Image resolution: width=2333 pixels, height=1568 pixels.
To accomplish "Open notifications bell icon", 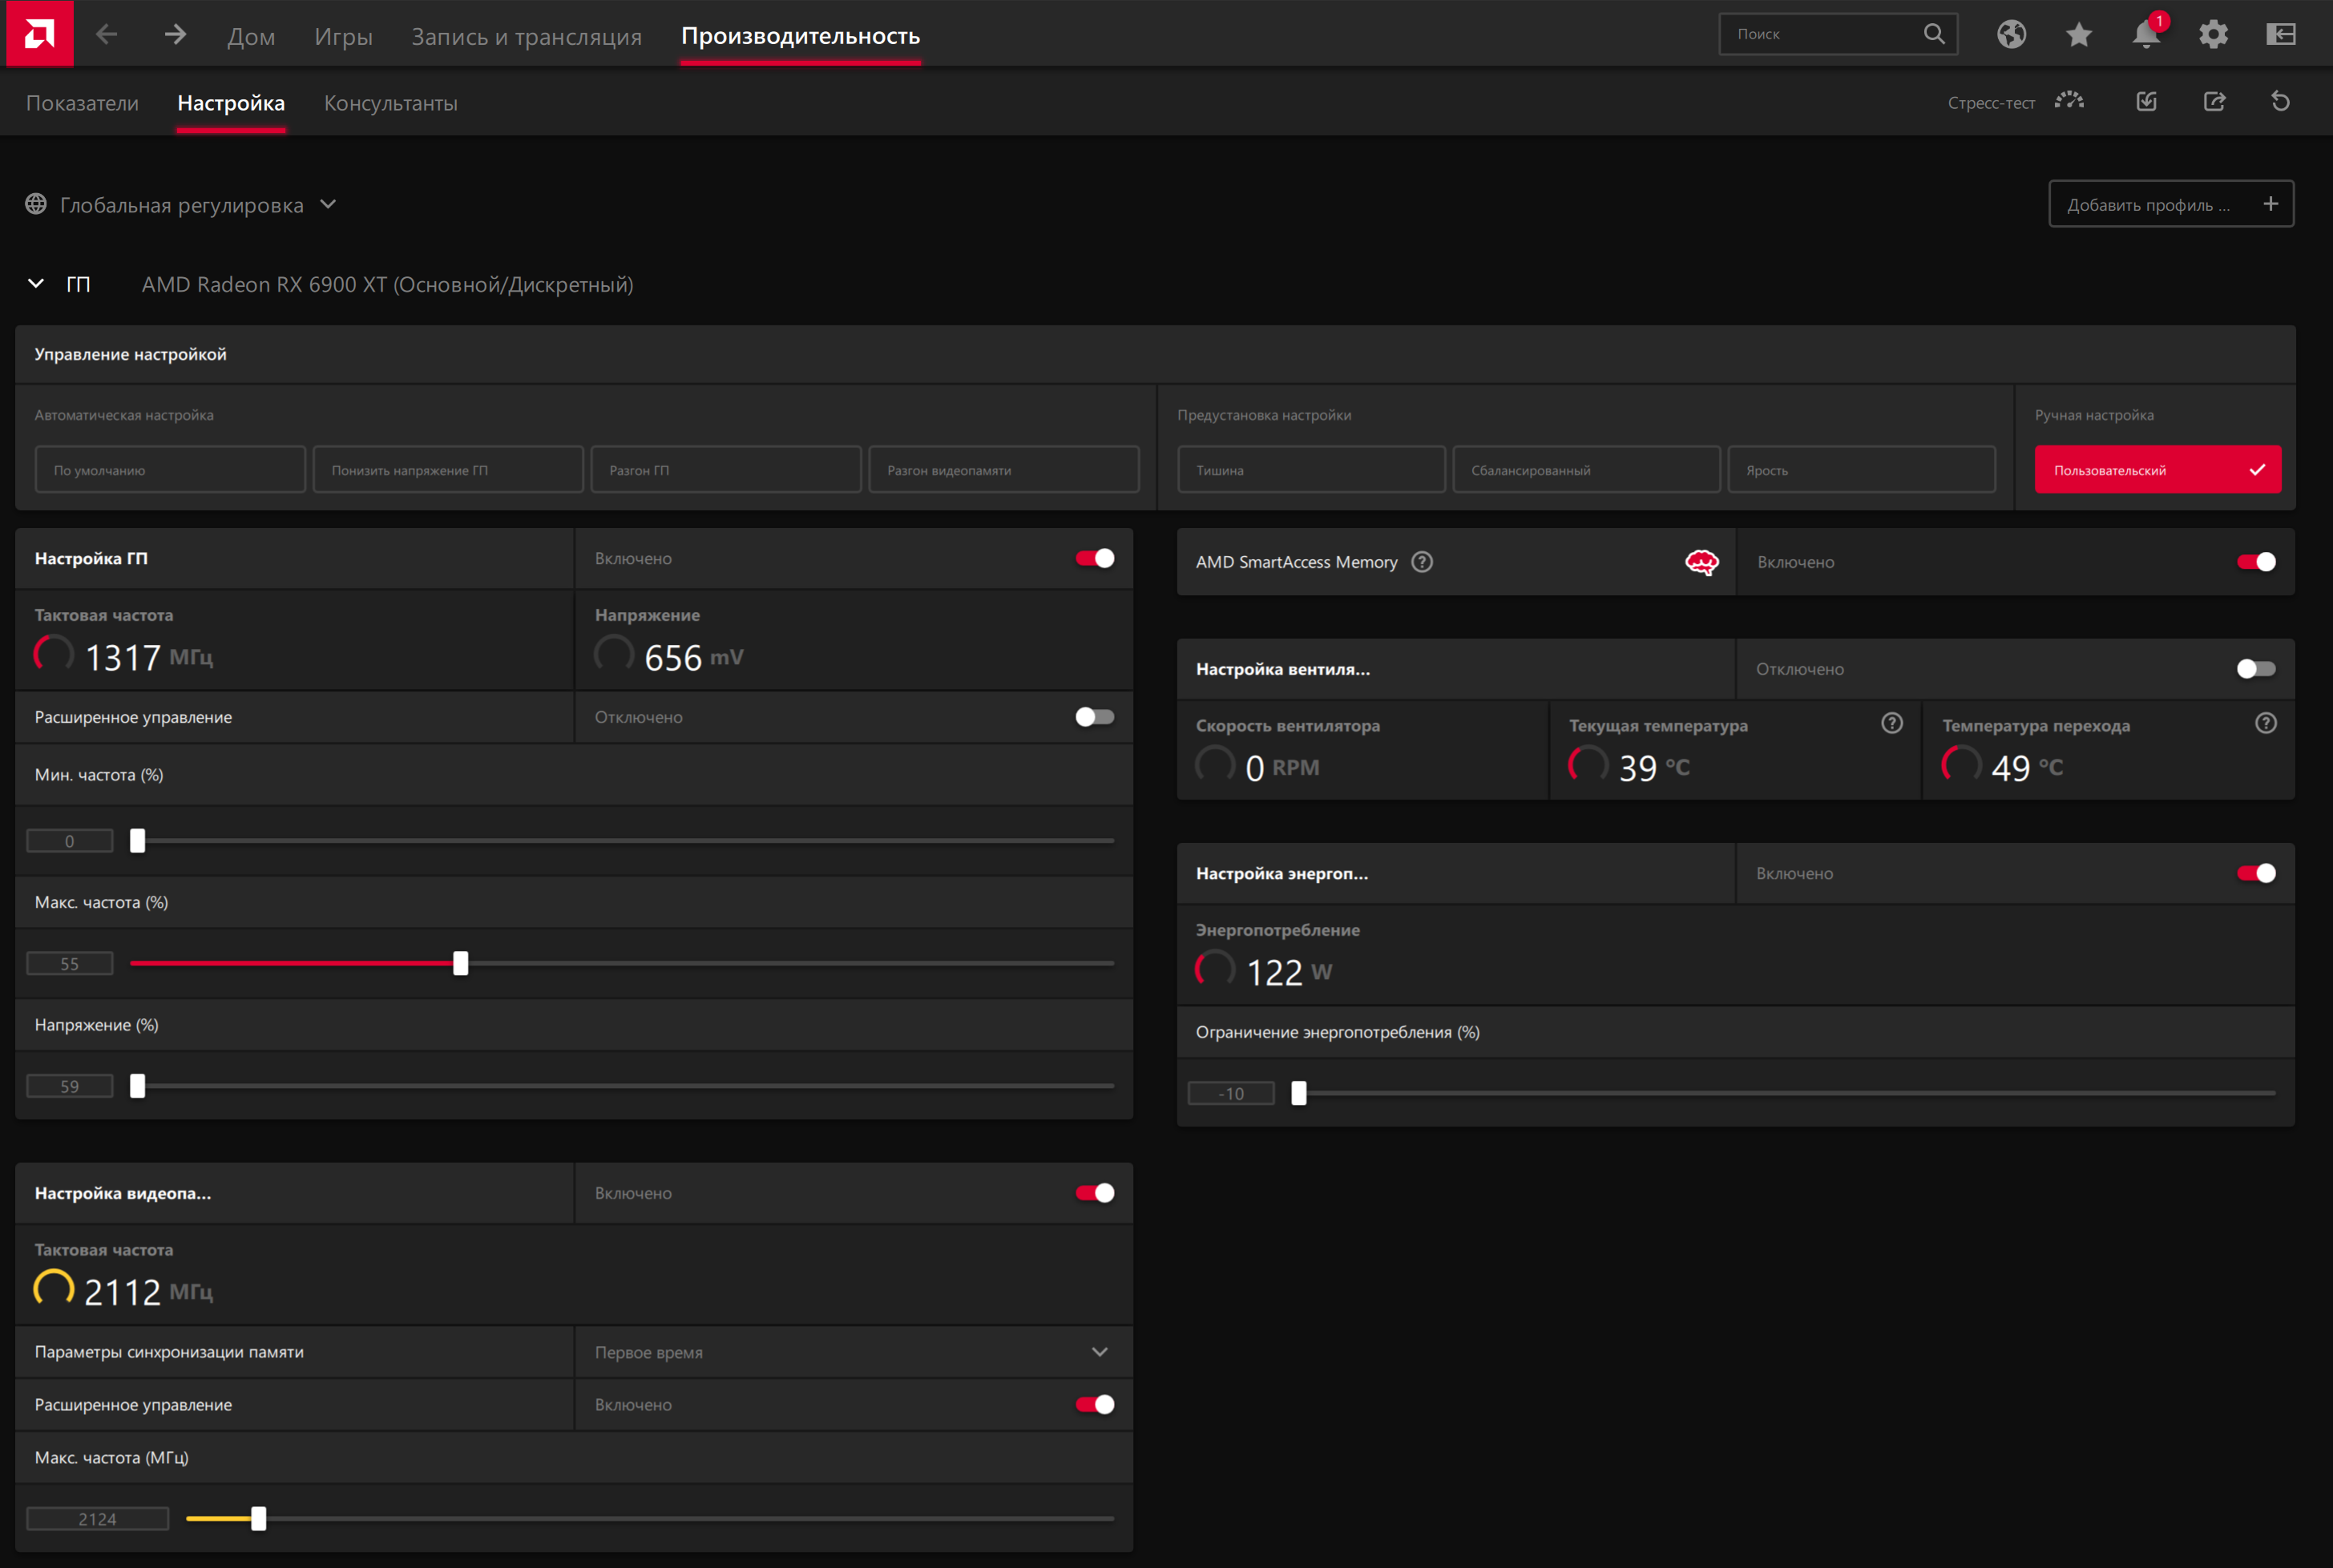I will tap(2146, 34).
